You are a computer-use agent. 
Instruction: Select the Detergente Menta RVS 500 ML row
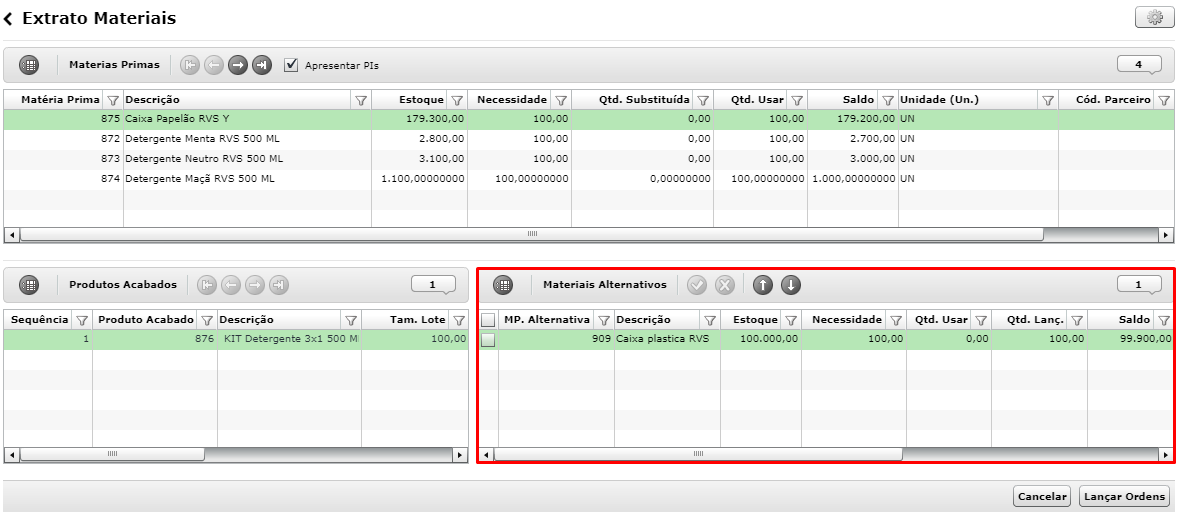(588, 139)
